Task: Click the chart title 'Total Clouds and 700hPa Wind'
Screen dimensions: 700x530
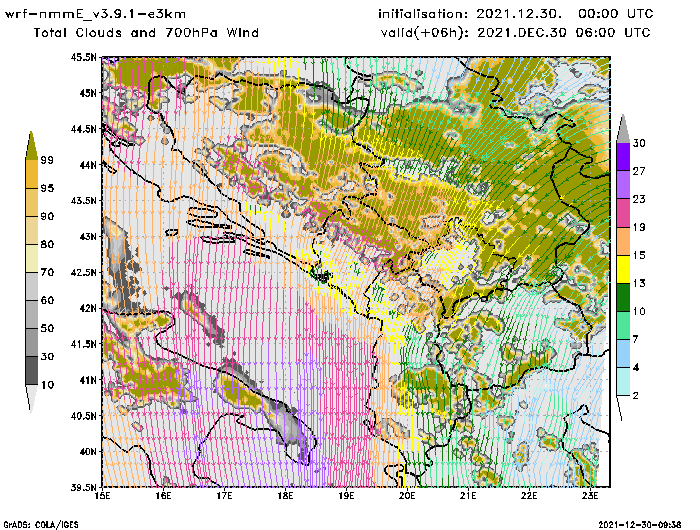Action: pos(146,33)
